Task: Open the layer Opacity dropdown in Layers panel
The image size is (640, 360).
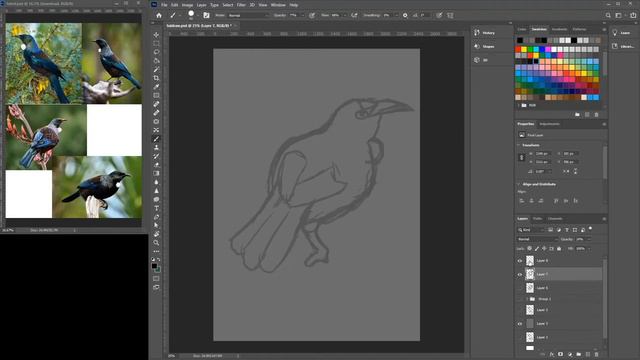Action: pyautogui.click(x=589, y=239)
